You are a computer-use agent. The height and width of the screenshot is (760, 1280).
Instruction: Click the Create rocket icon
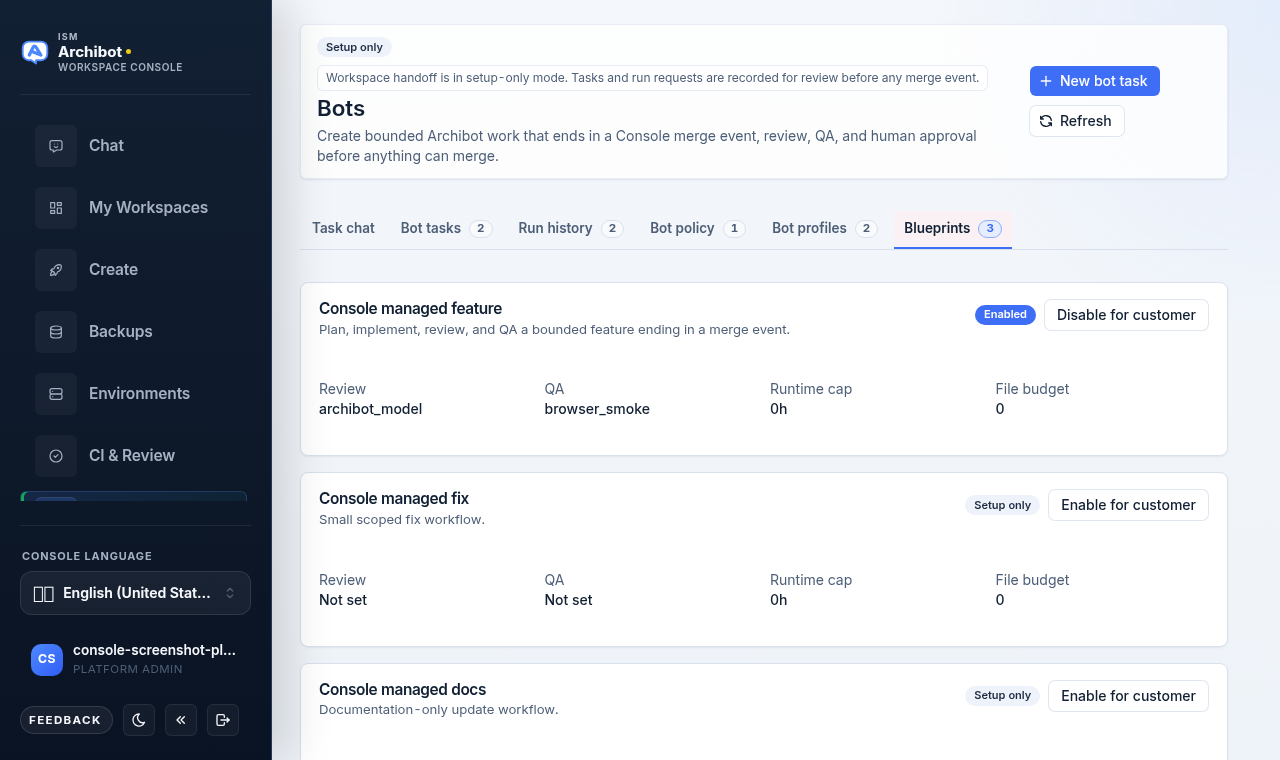coord(56,270)
